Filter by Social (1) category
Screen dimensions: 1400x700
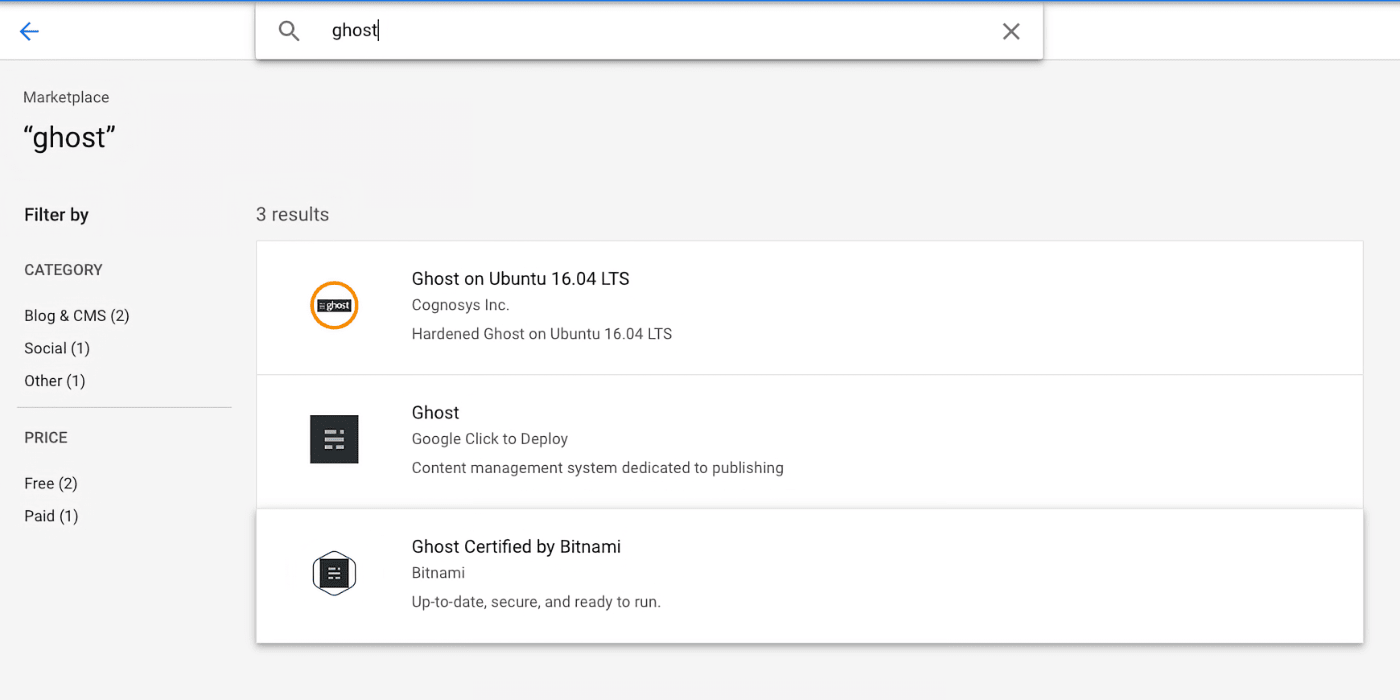point(57,348)
